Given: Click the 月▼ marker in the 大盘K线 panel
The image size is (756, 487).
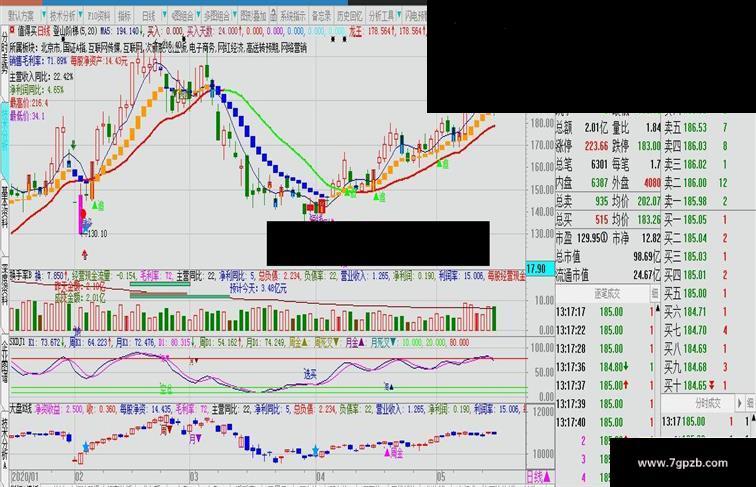Looking at the screenshot, I should (195, 439).
